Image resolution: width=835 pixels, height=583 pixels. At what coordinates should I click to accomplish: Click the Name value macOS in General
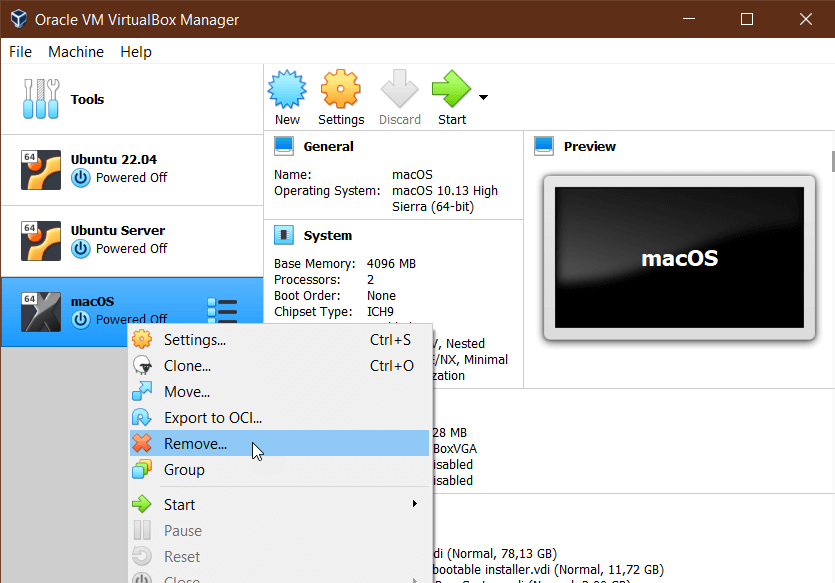[412, 175]
